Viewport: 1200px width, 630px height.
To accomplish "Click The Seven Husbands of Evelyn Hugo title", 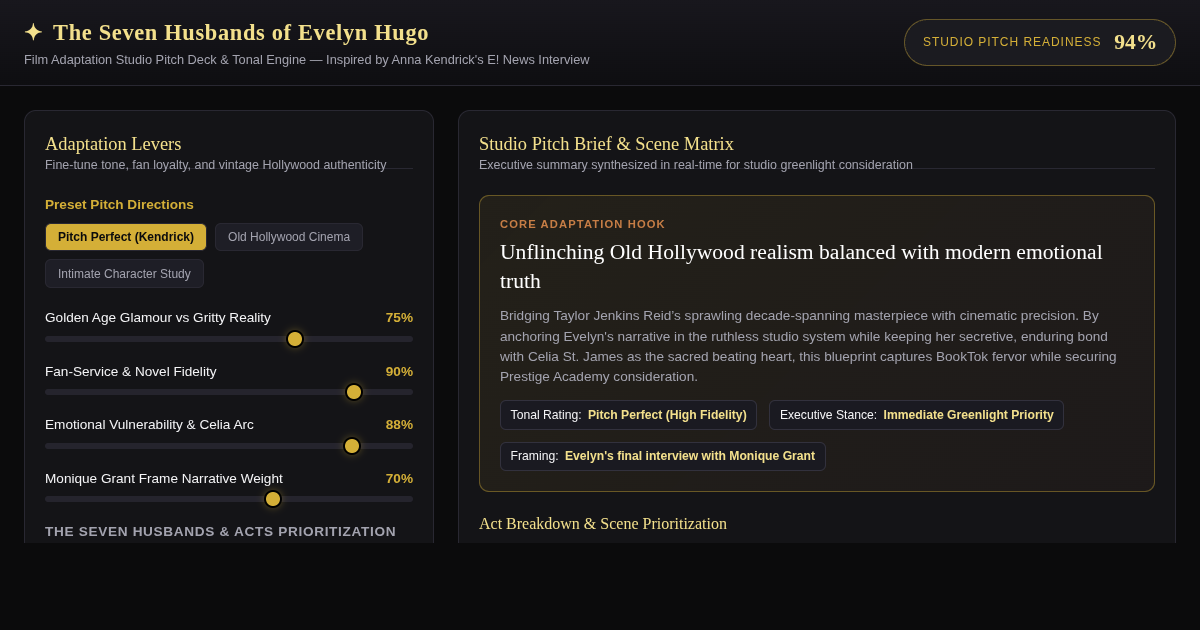I will coord(241,33).
